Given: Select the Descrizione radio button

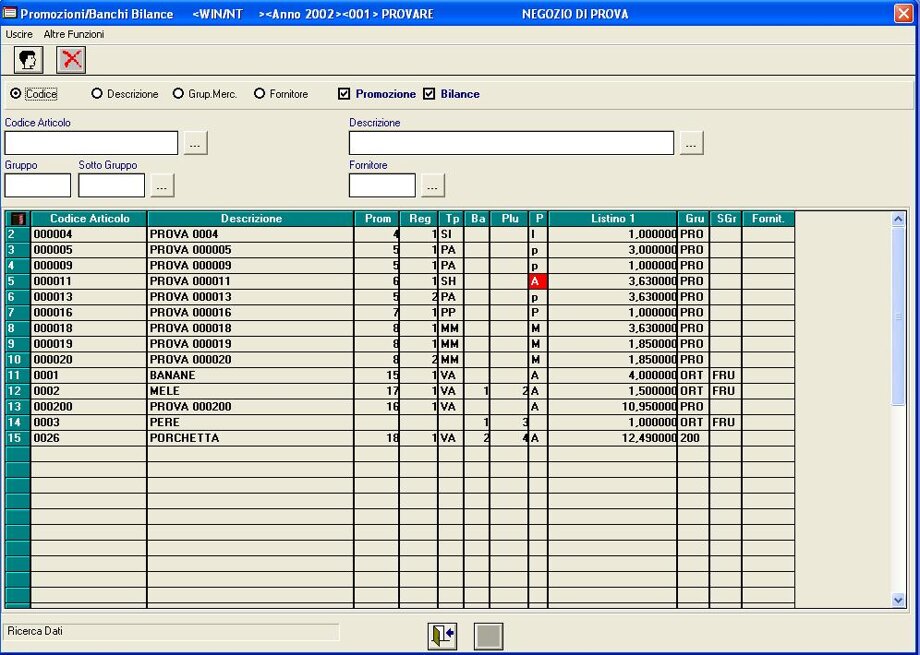Looking at the screenshot, I should [x=97, y=94].
